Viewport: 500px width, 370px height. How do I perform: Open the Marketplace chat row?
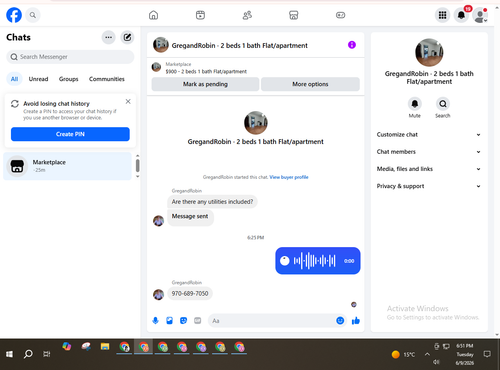[x=68, y=166]
